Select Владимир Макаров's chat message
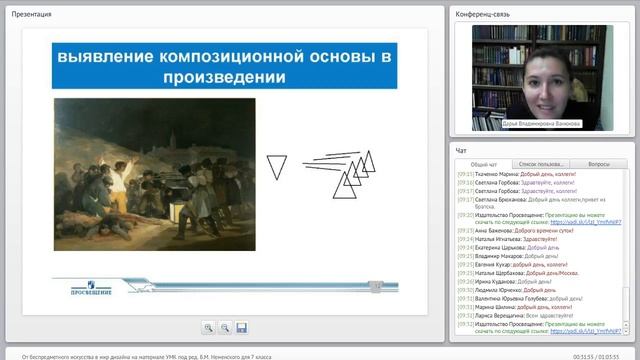Screen dimensions: 640x360 pyautogui.click(x=508, y=256)
